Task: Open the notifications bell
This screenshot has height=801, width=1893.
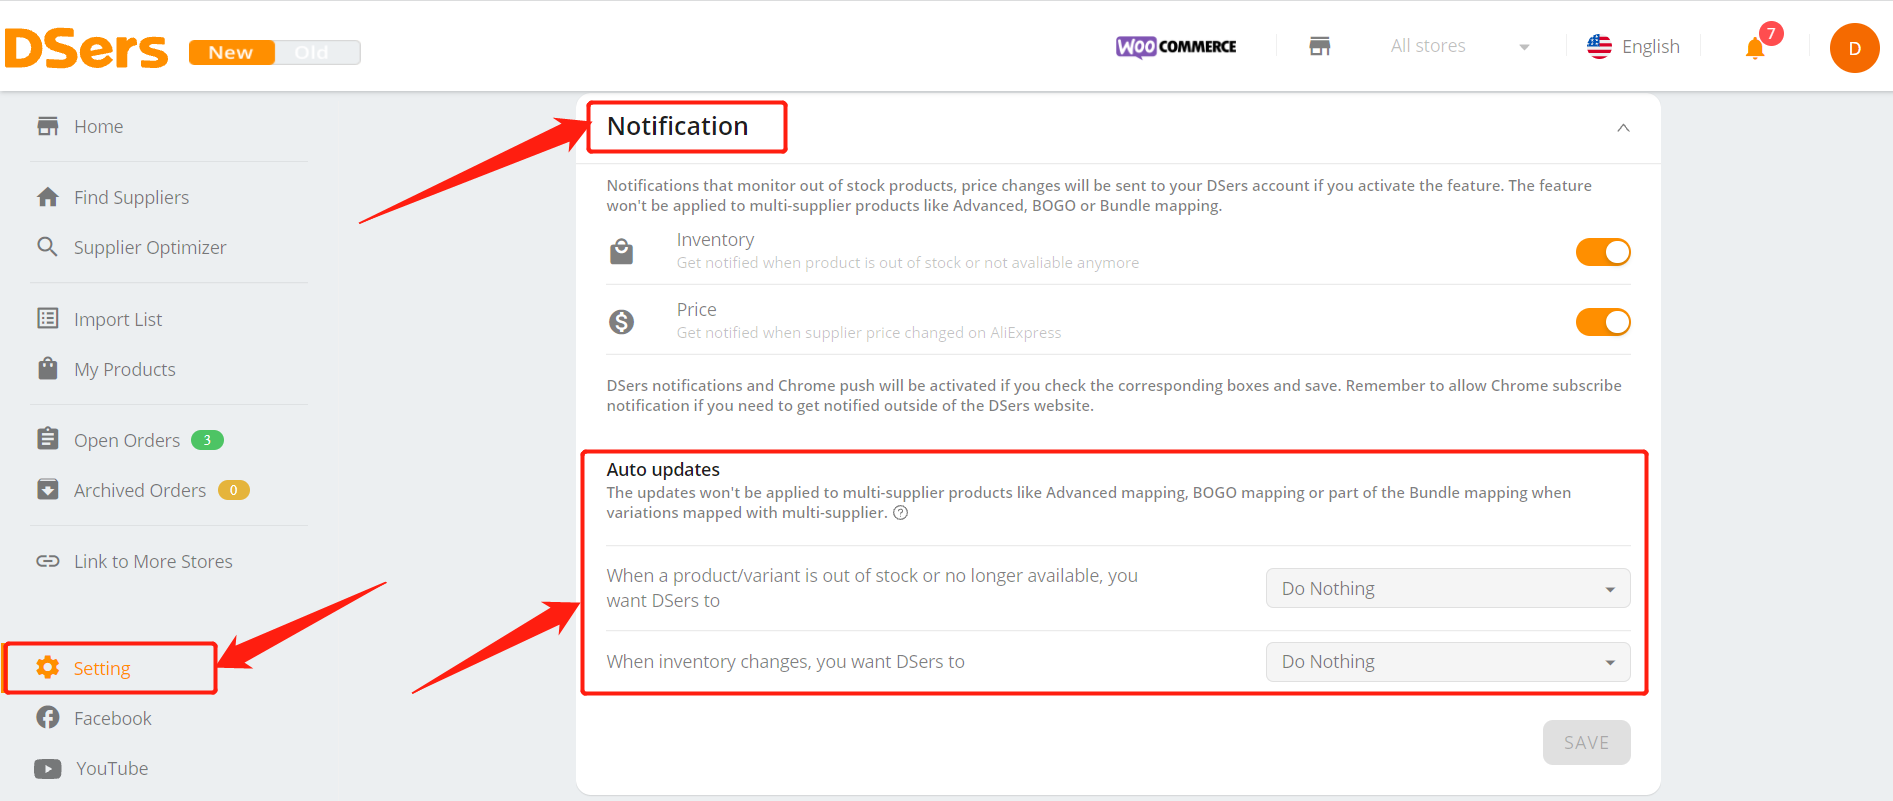Action: (x=1754, y=48)
